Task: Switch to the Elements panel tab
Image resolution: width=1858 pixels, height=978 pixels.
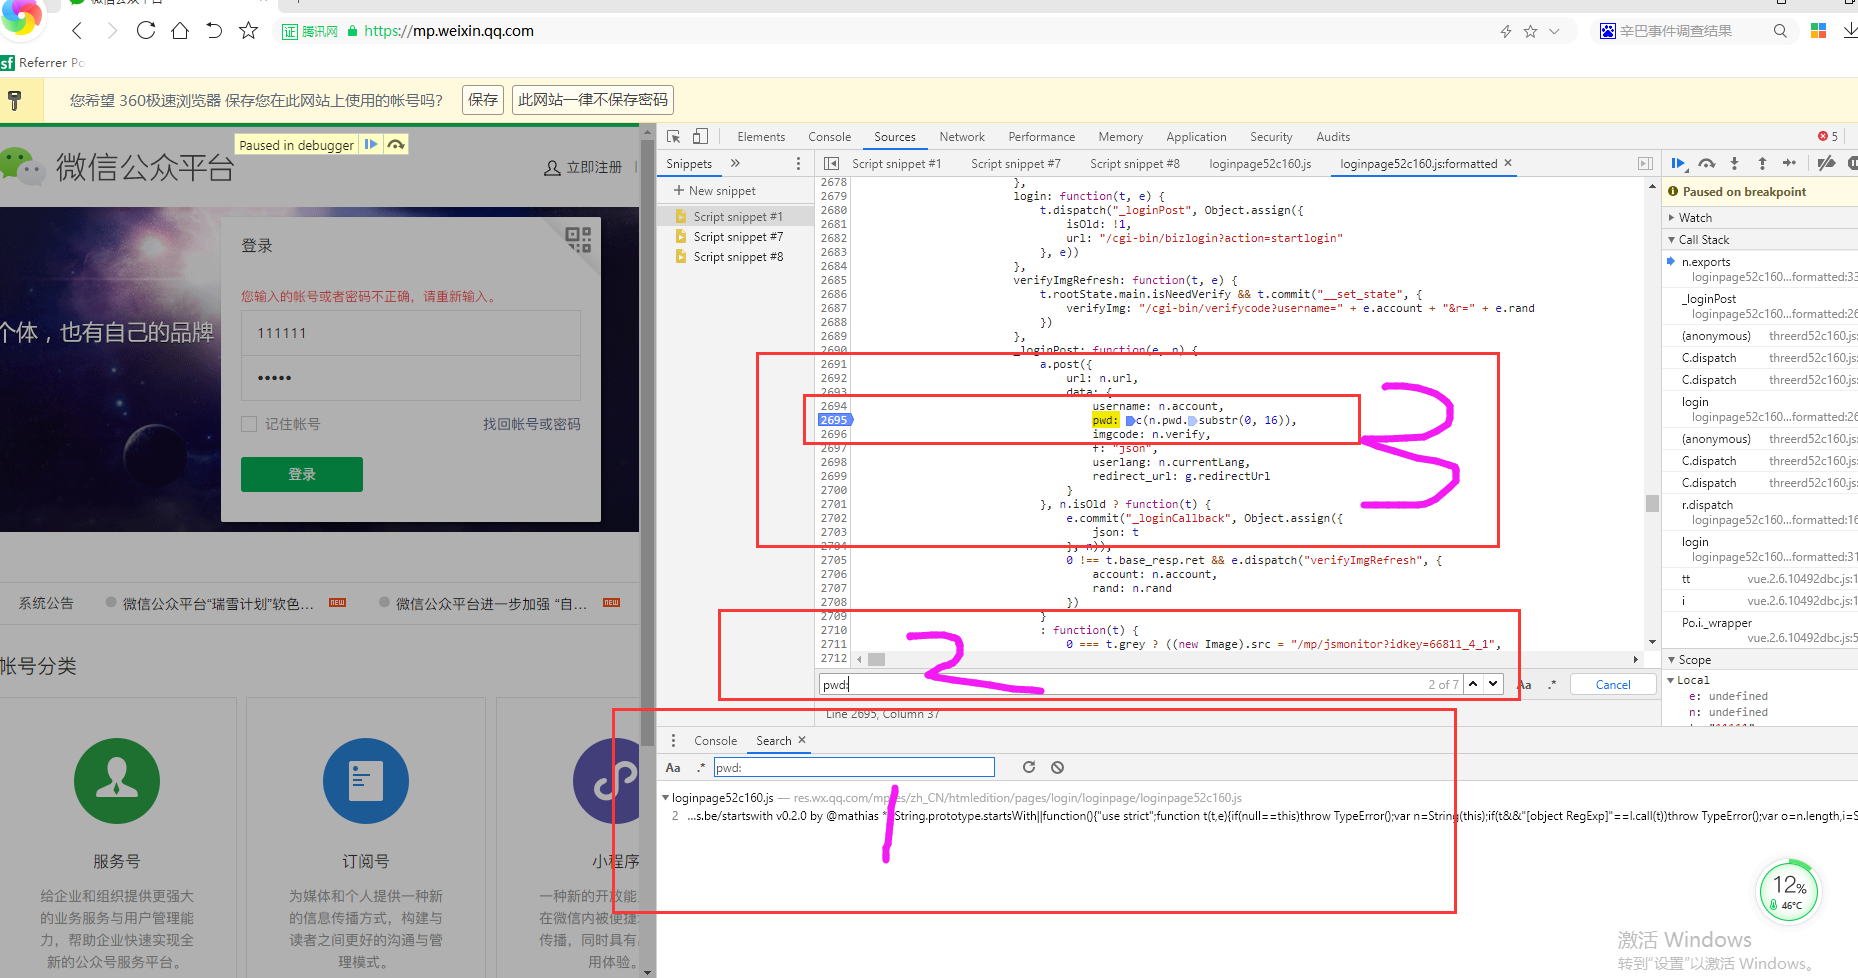Action: coord(761,137)
